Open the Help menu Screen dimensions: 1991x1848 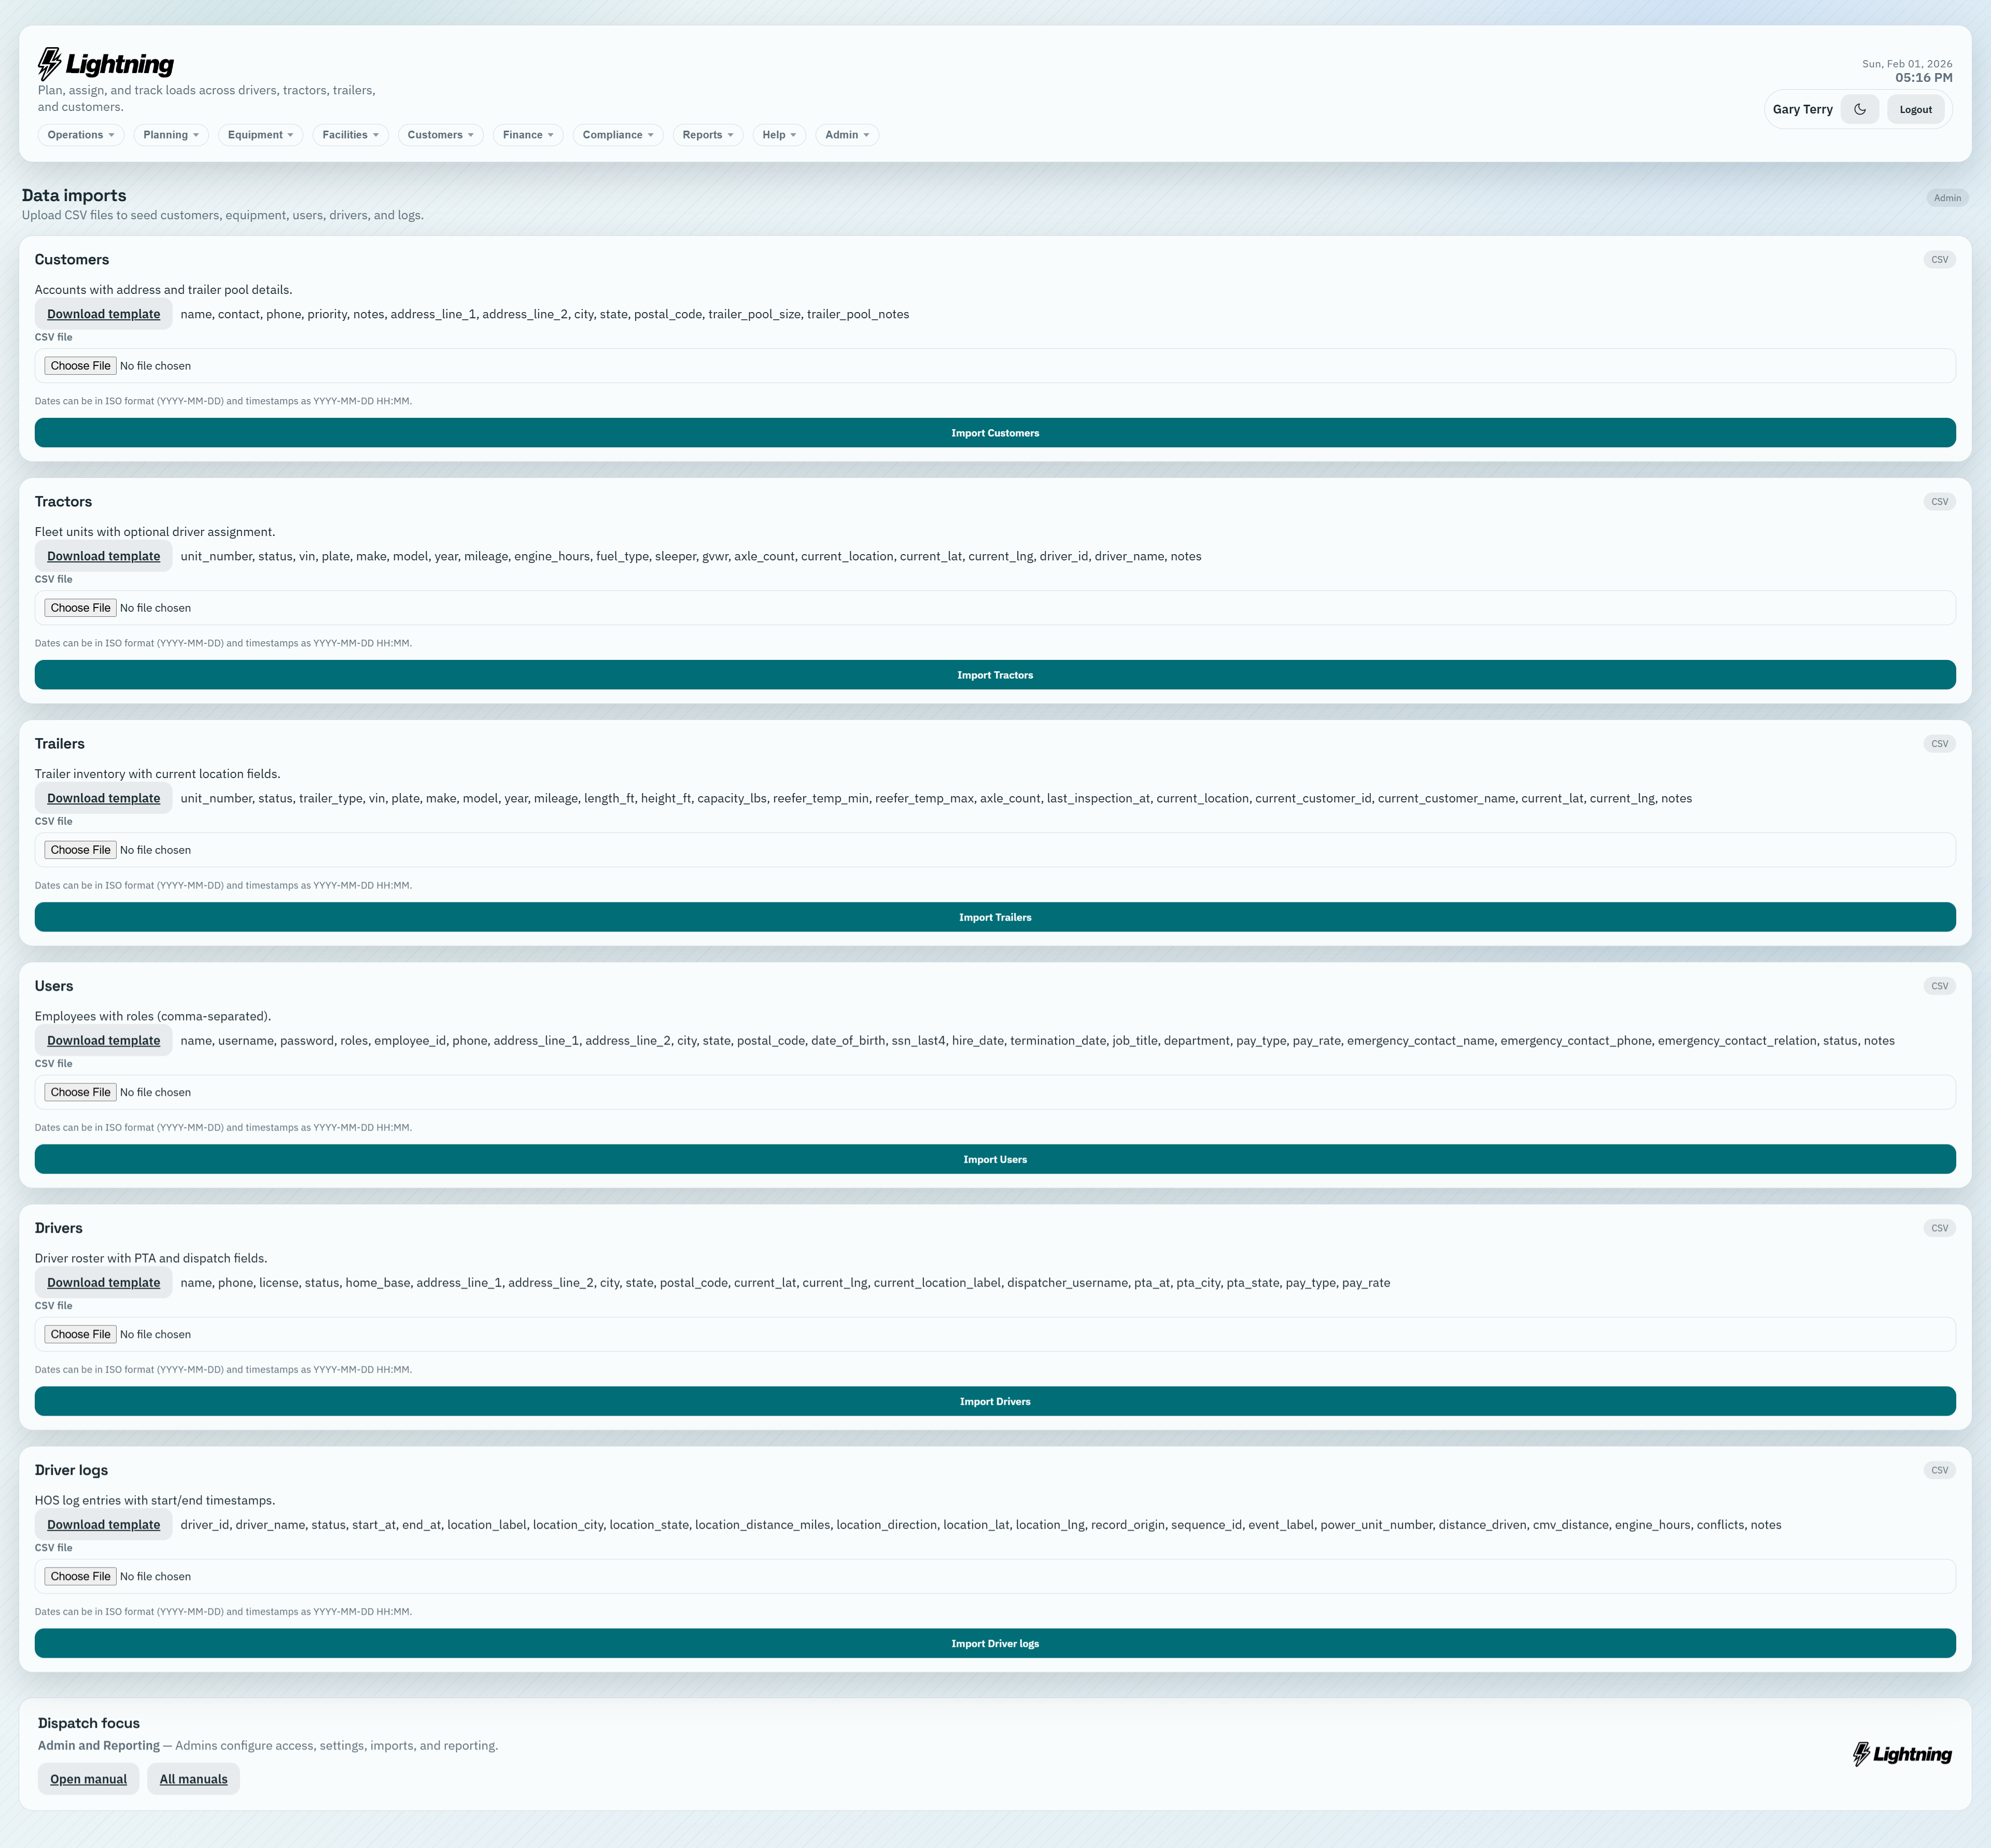tap(778, 135)
